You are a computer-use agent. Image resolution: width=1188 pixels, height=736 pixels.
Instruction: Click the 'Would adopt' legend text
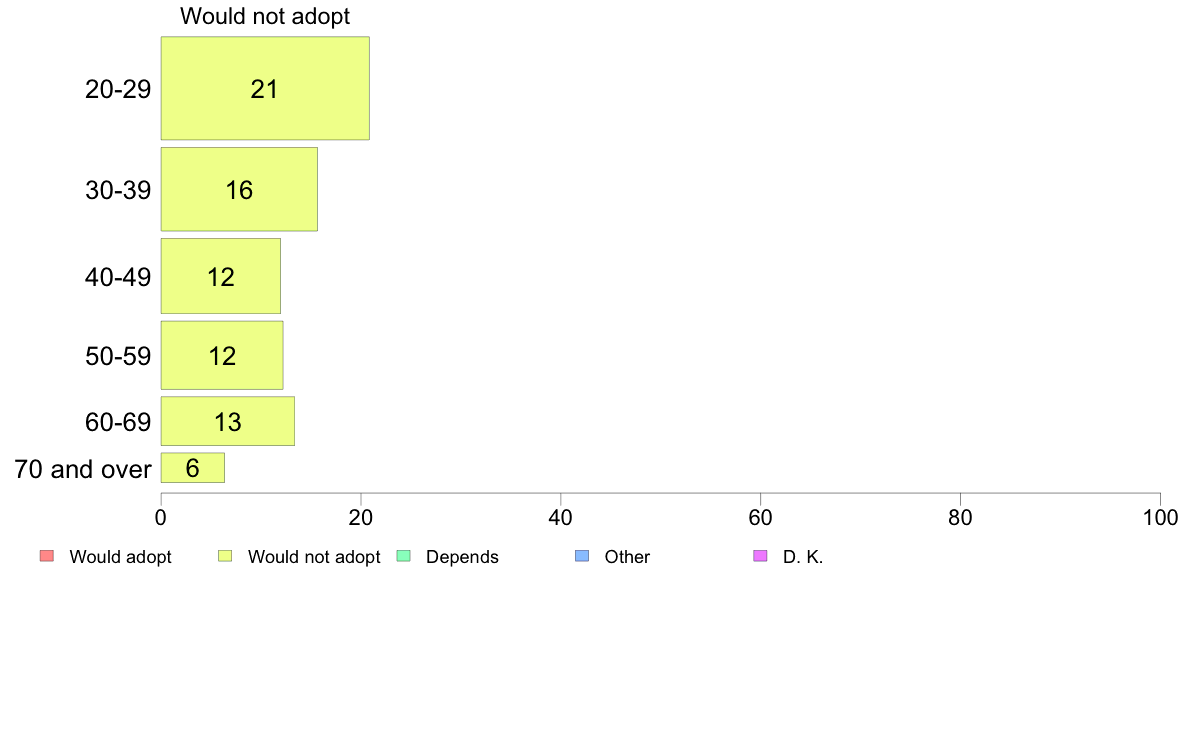pos(120,557)
